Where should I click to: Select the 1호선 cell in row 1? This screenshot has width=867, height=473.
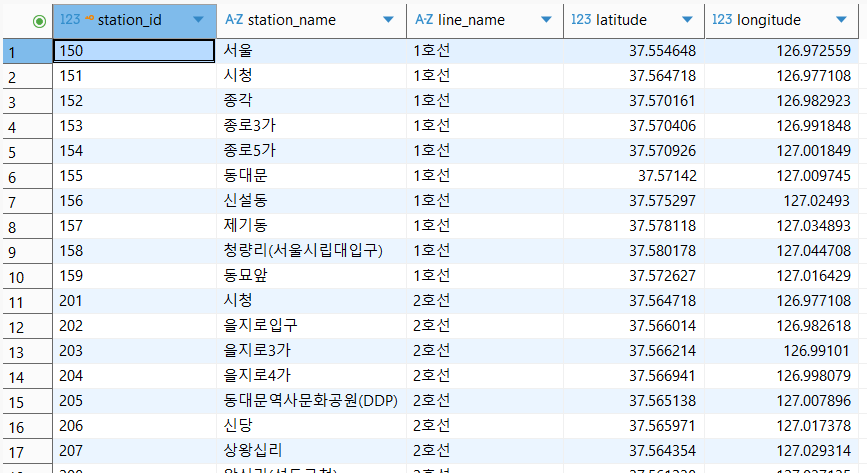pyautogui.click(x=485, y=51)
